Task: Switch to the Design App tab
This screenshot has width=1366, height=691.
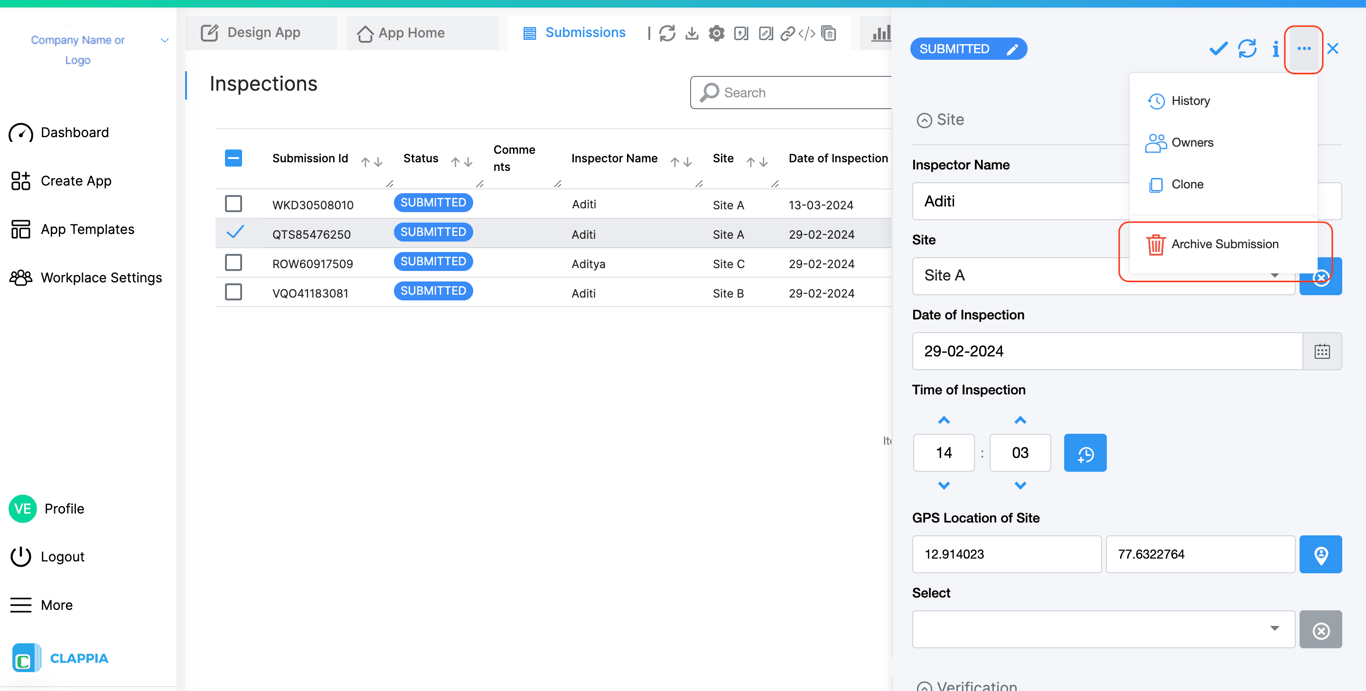Action: [251, 33]
